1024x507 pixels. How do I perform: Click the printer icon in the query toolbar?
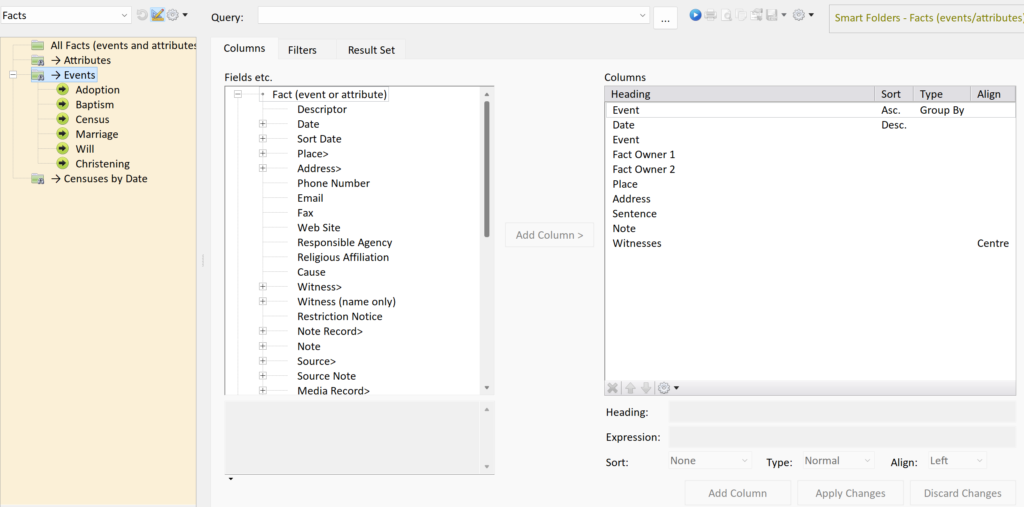click(x=711, y=14)
